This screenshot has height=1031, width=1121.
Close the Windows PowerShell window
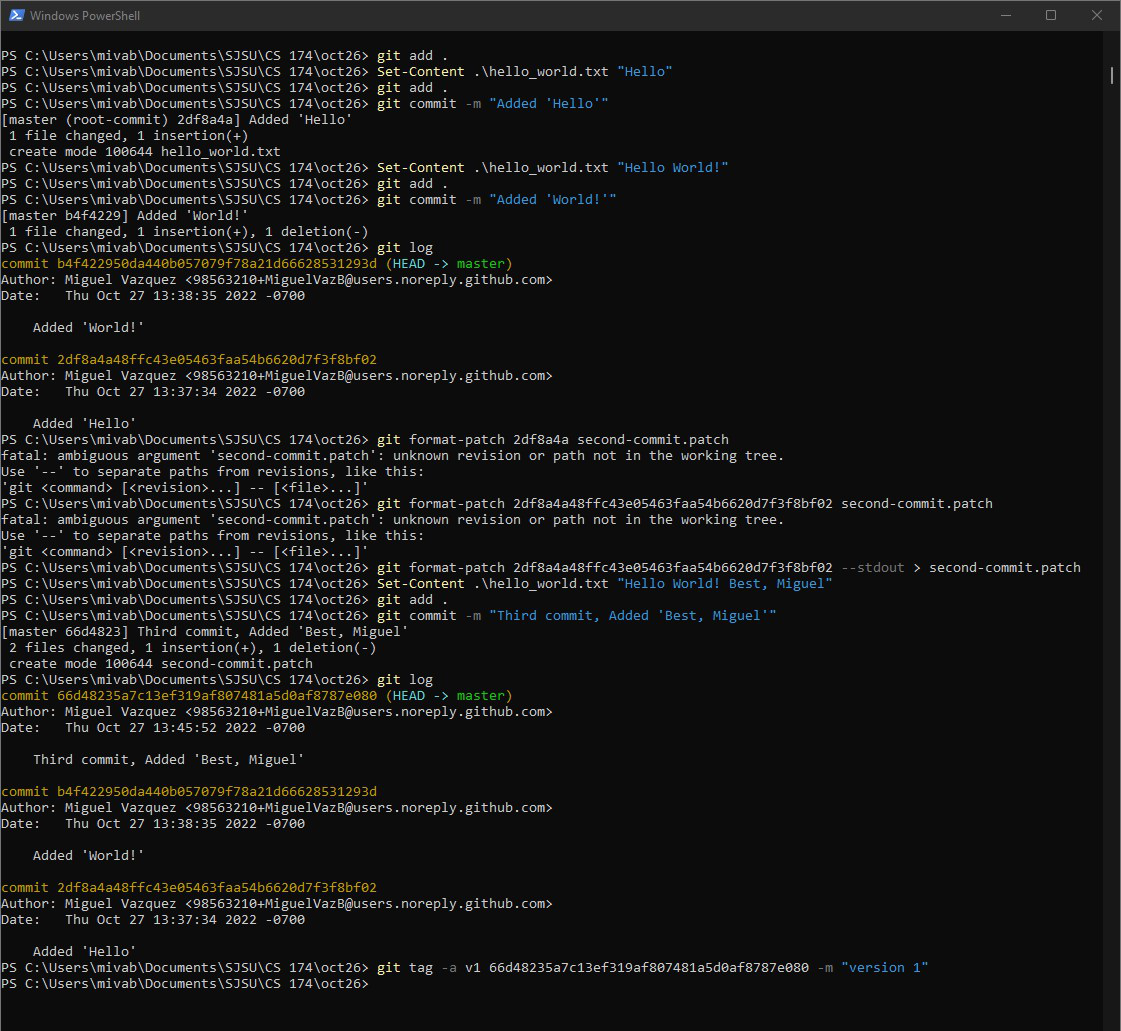pos(1097,15)
